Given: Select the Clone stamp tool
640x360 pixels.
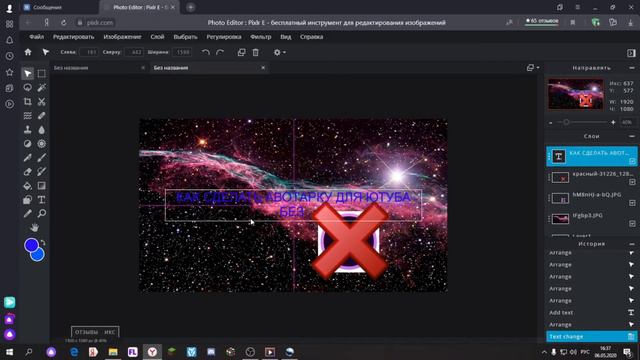Looking at the screenshot, I should (x=27, y=130).
